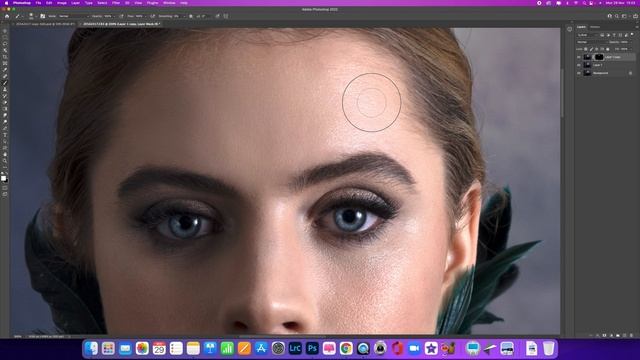Select the Zoom tool
This screenshot has height=360, width=640.
point(5,161)
